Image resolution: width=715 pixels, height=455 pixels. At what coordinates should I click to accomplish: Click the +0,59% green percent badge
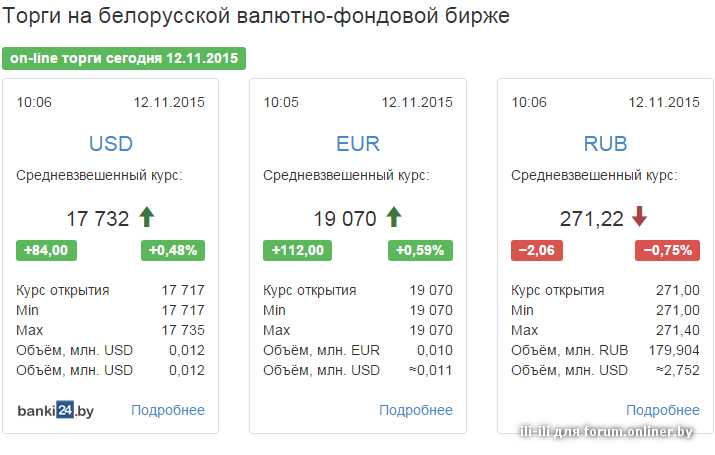(420, 250)
